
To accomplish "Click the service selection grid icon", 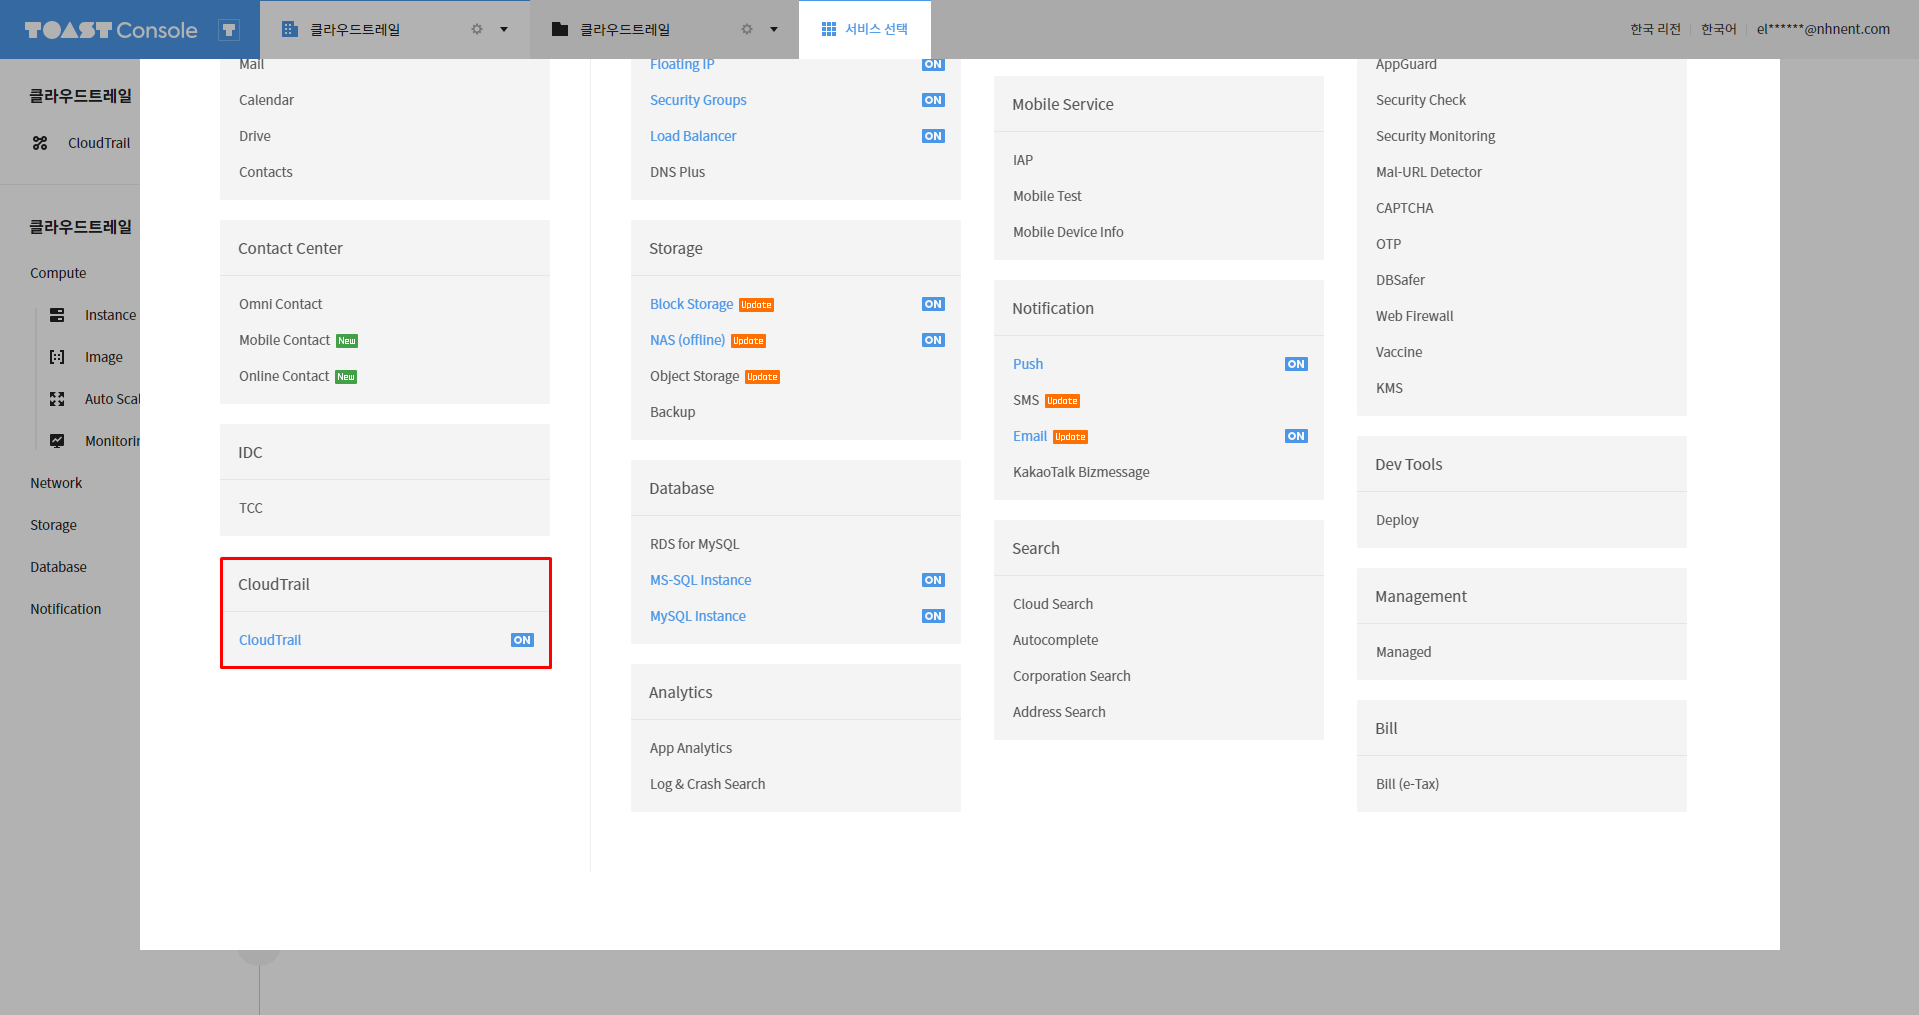I will (829, 29).
